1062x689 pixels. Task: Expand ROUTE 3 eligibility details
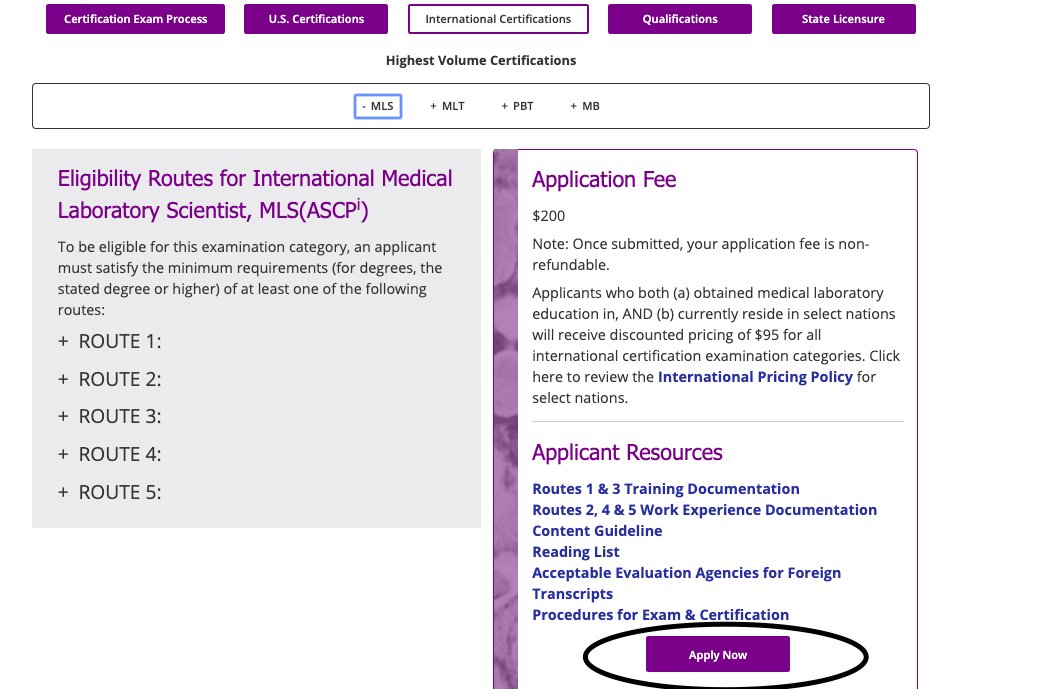coord(110,417)
